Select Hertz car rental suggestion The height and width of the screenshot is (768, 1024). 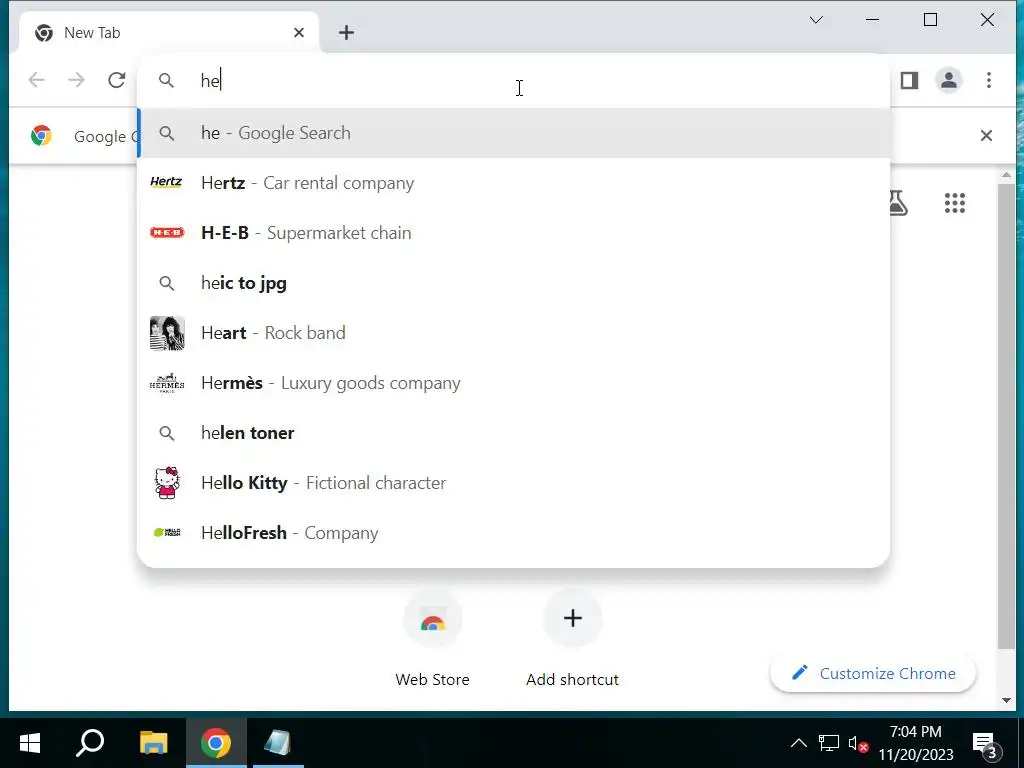pos(513,183)
